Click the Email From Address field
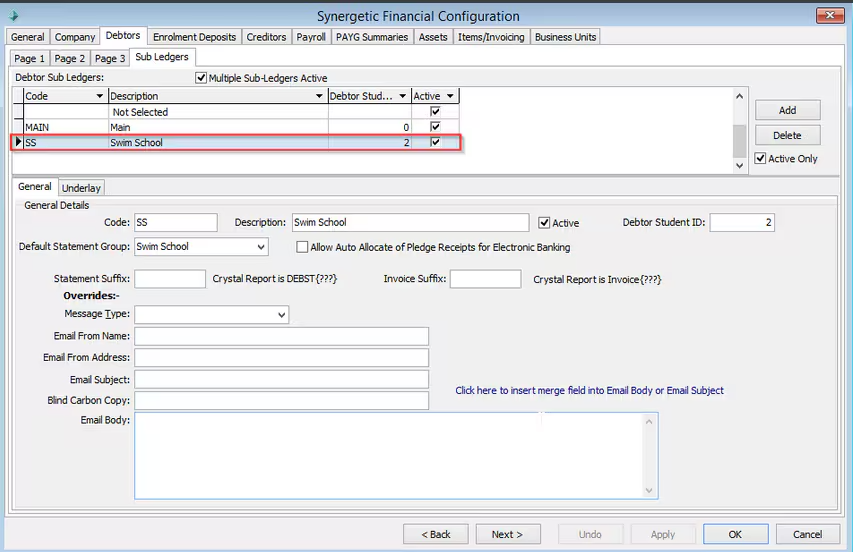 point(281,358)
